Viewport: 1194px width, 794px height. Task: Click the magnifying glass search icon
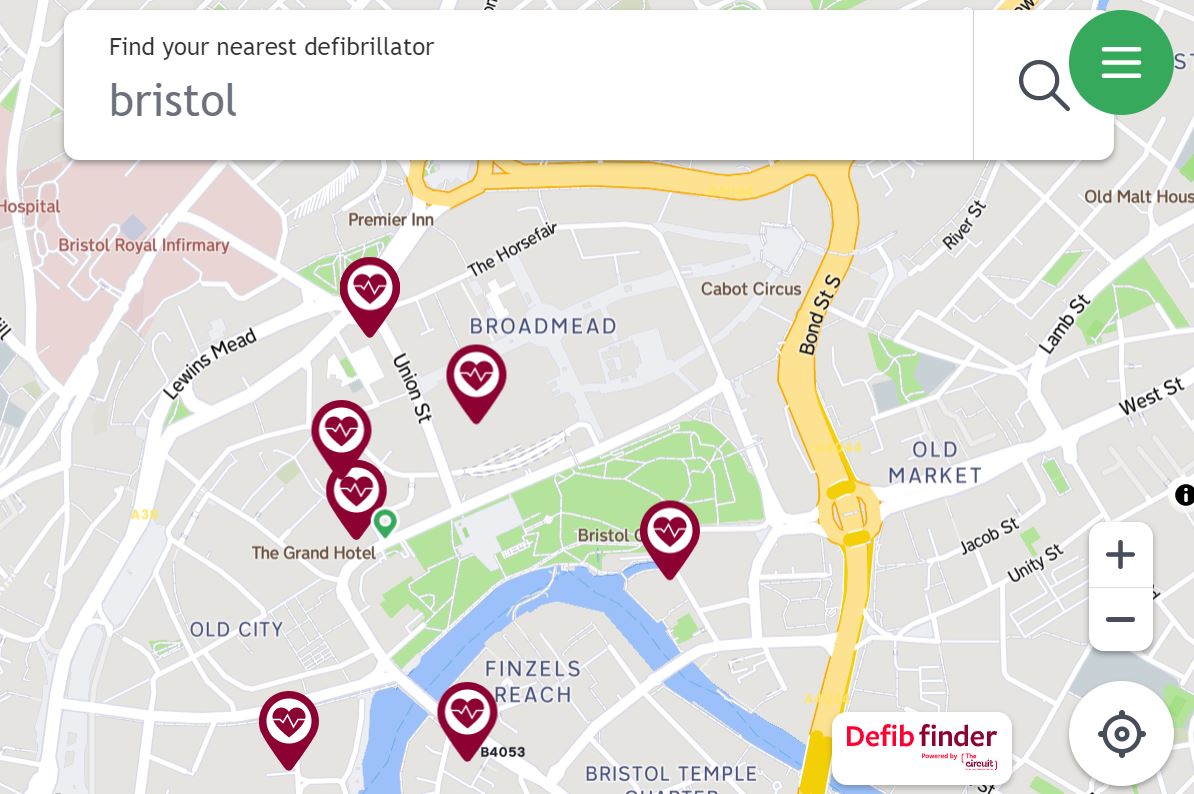point(1043,85)
